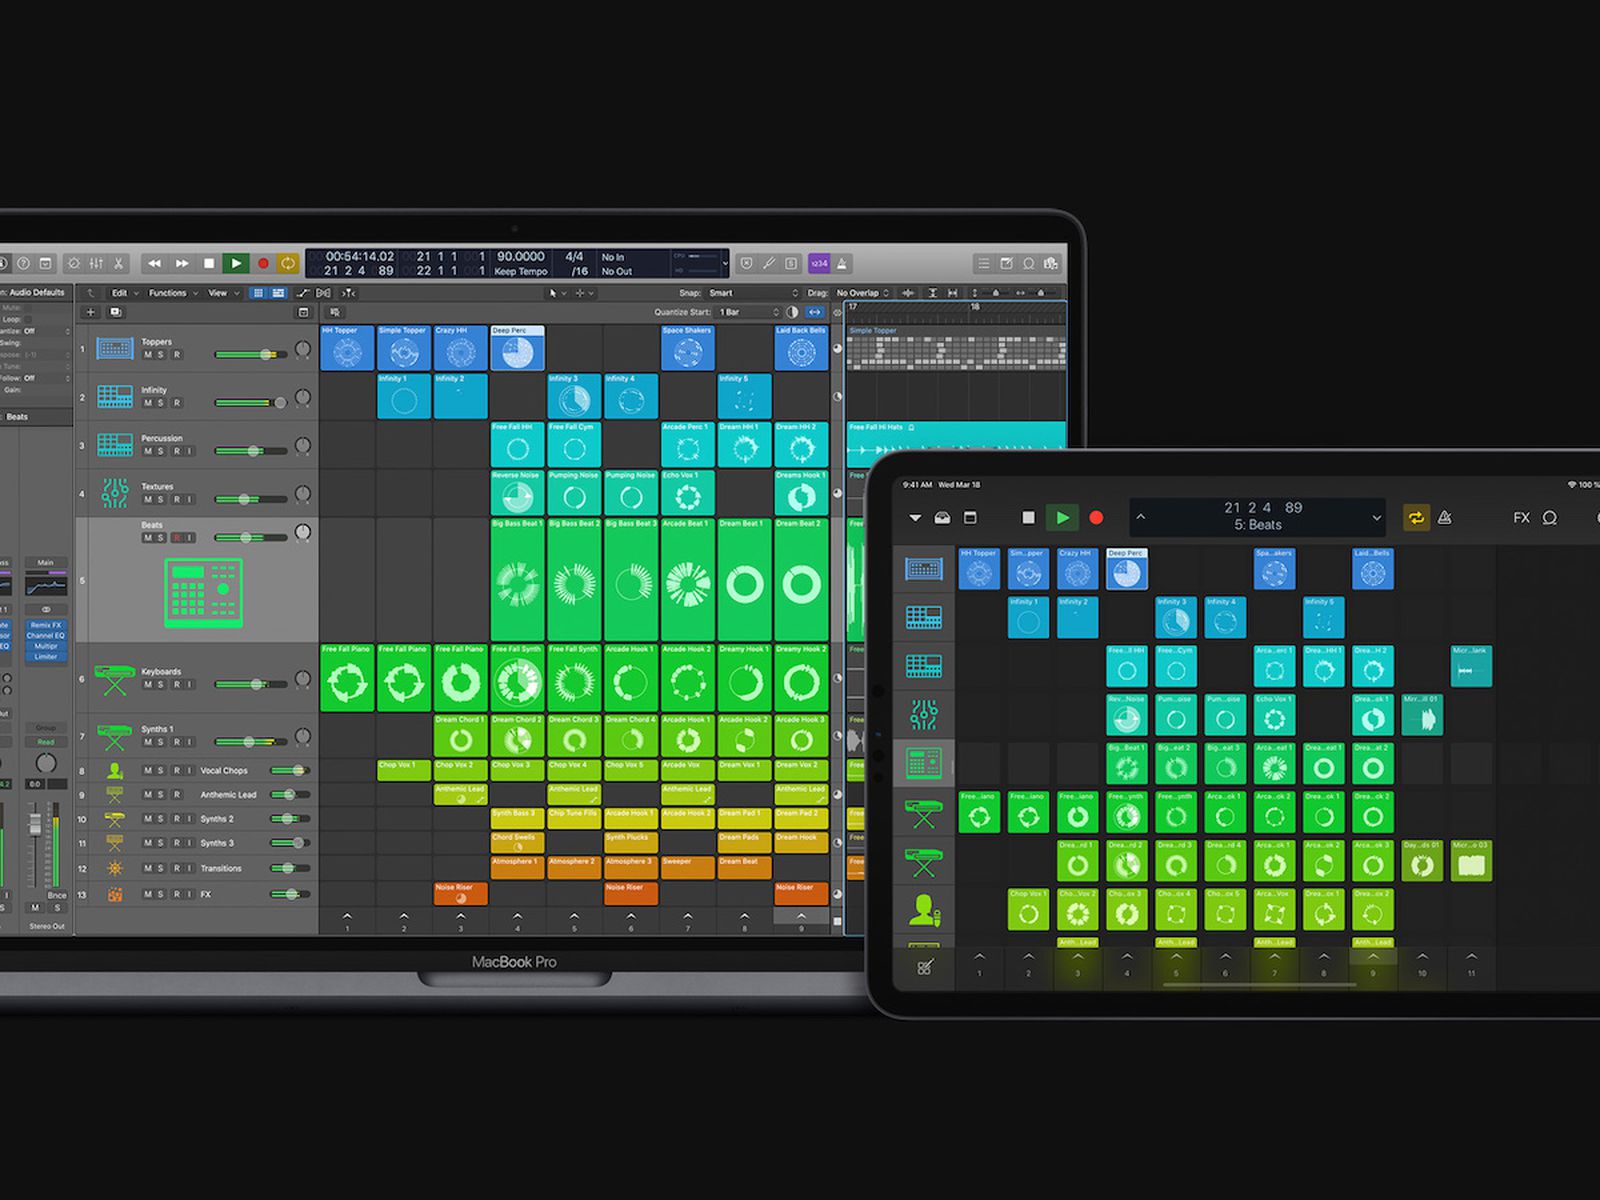Screen dimensions: 1600x1200
Task: Open the Drag dropdown set to No Overlap
Action: pyautogui.click(x=862, y=293)
